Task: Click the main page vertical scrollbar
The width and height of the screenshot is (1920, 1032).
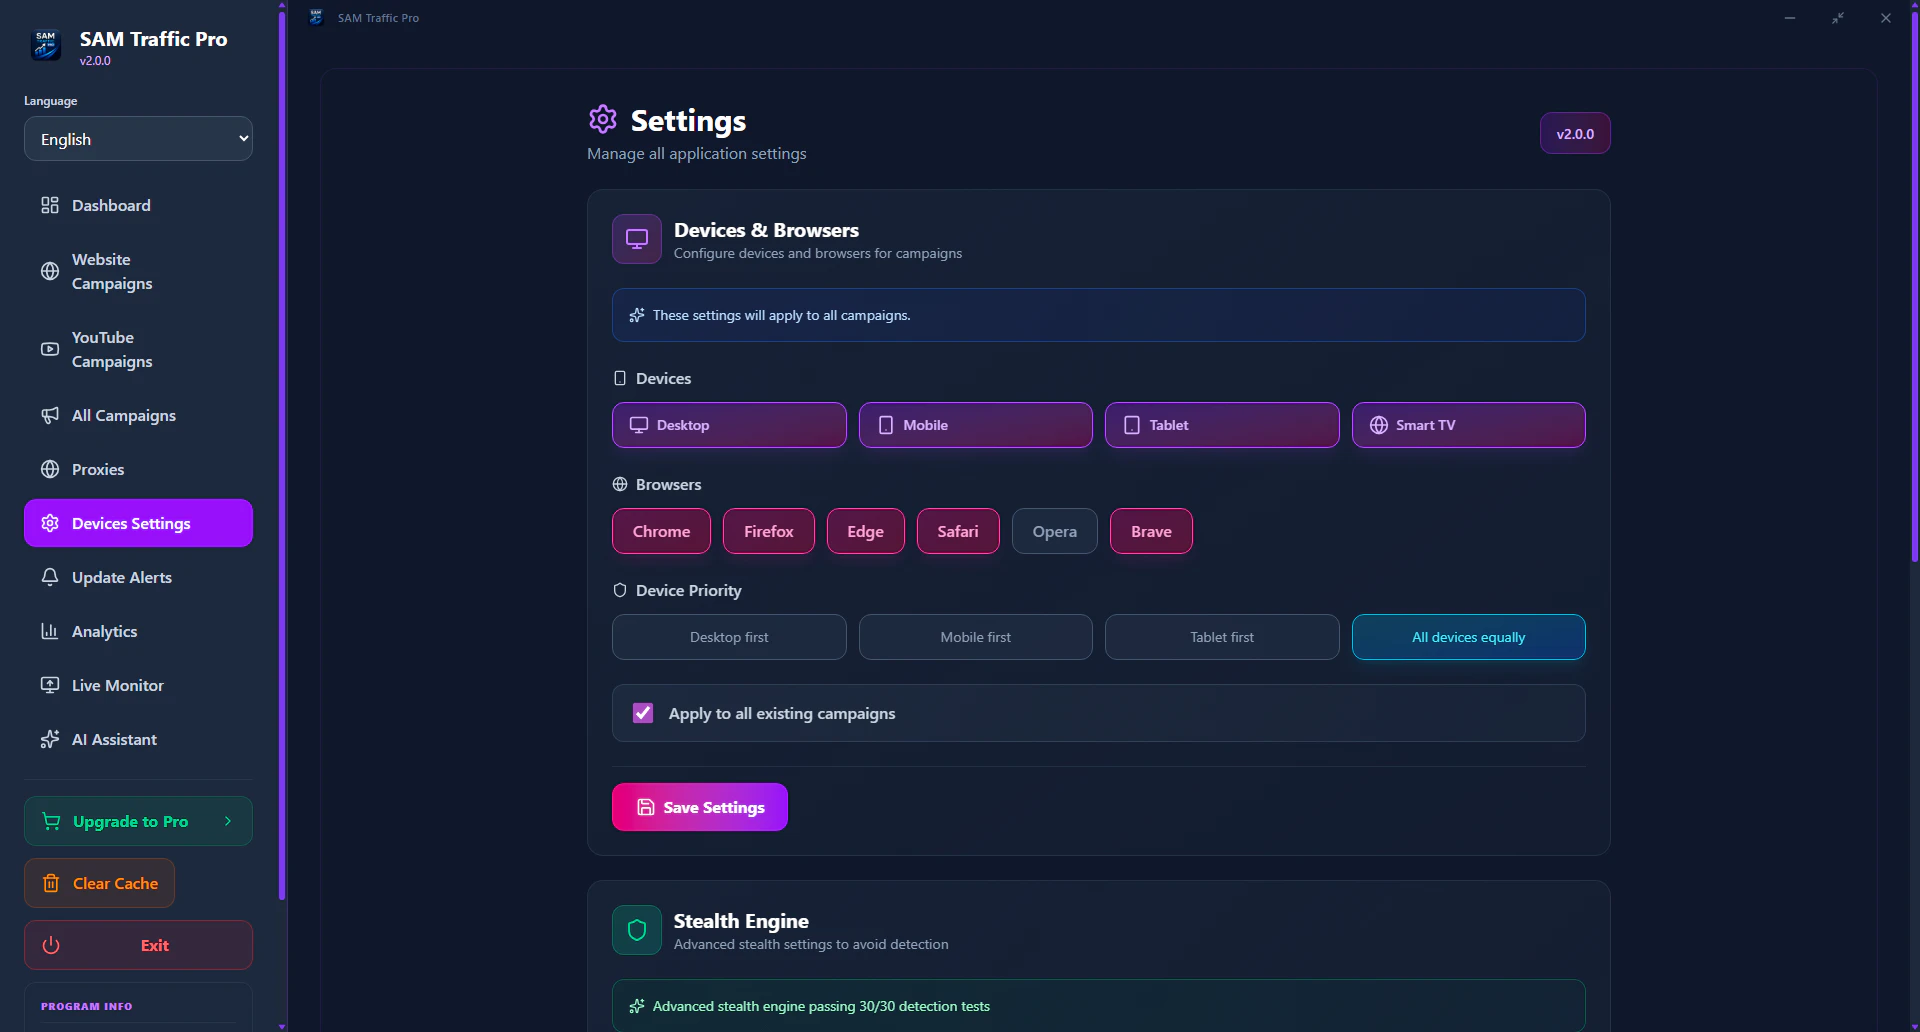Action: click(1915, 285)
